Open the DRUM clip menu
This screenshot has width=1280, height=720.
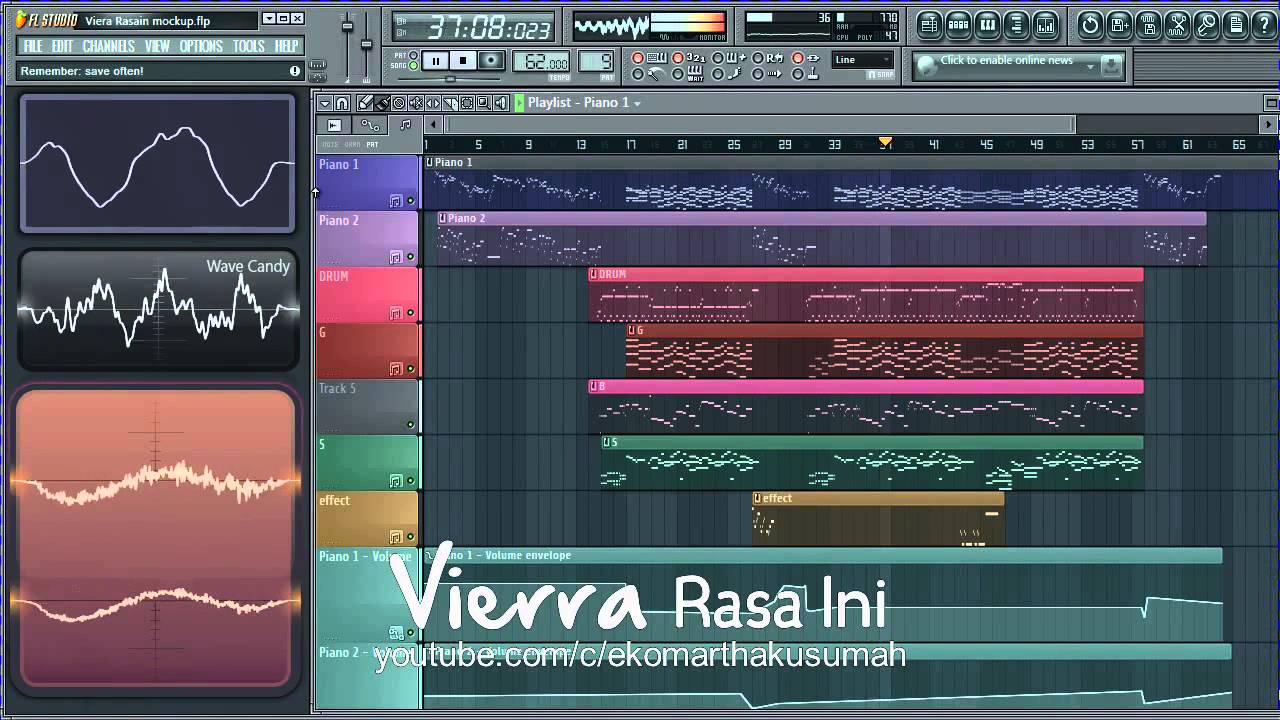tap(594, 274)
